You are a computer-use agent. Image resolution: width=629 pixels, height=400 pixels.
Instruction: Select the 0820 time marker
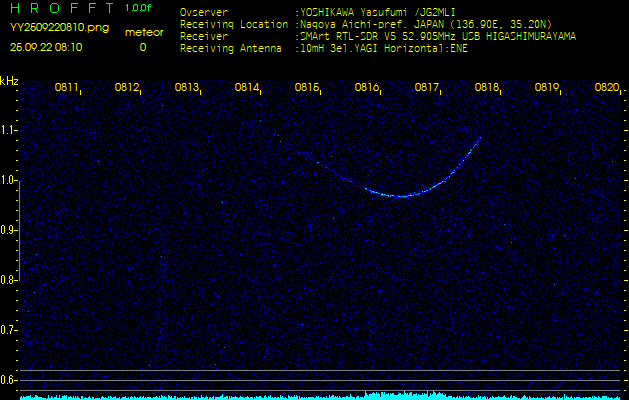pos(606,88)
